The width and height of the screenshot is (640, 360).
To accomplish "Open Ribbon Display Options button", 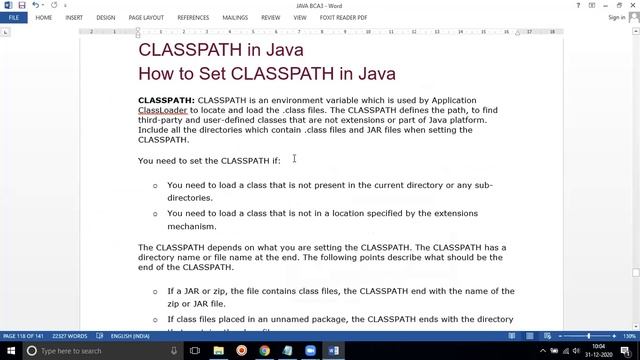I will [592, 5].
